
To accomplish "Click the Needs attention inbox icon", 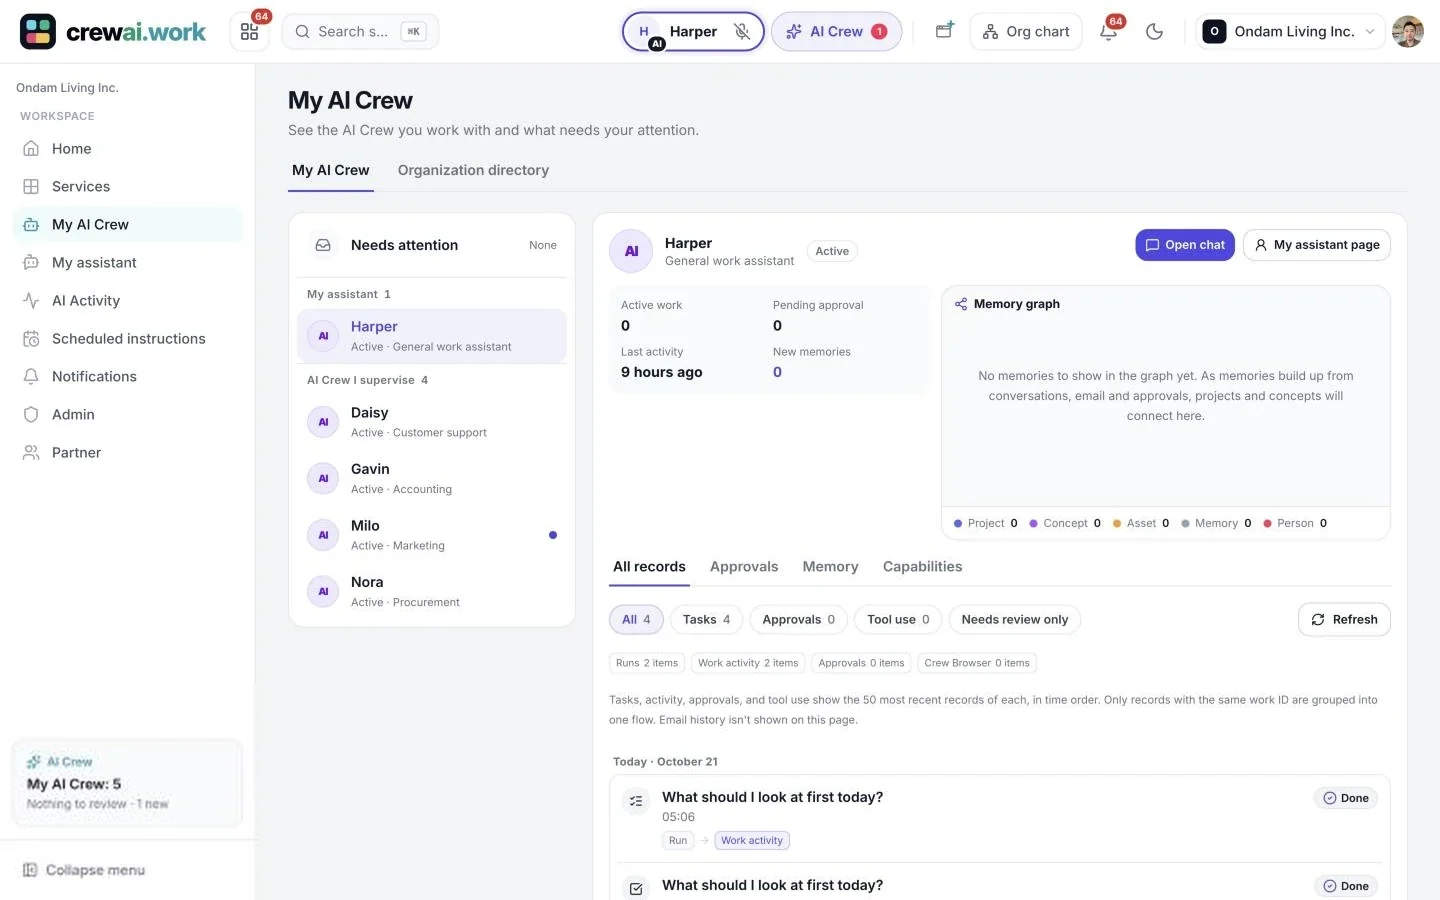I will coord(323,246).
